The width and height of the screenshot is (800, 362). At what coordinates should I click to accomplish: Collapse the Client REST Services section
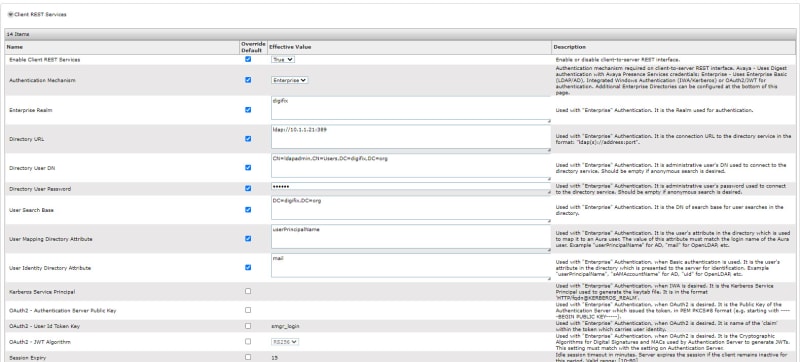point(10,14)
